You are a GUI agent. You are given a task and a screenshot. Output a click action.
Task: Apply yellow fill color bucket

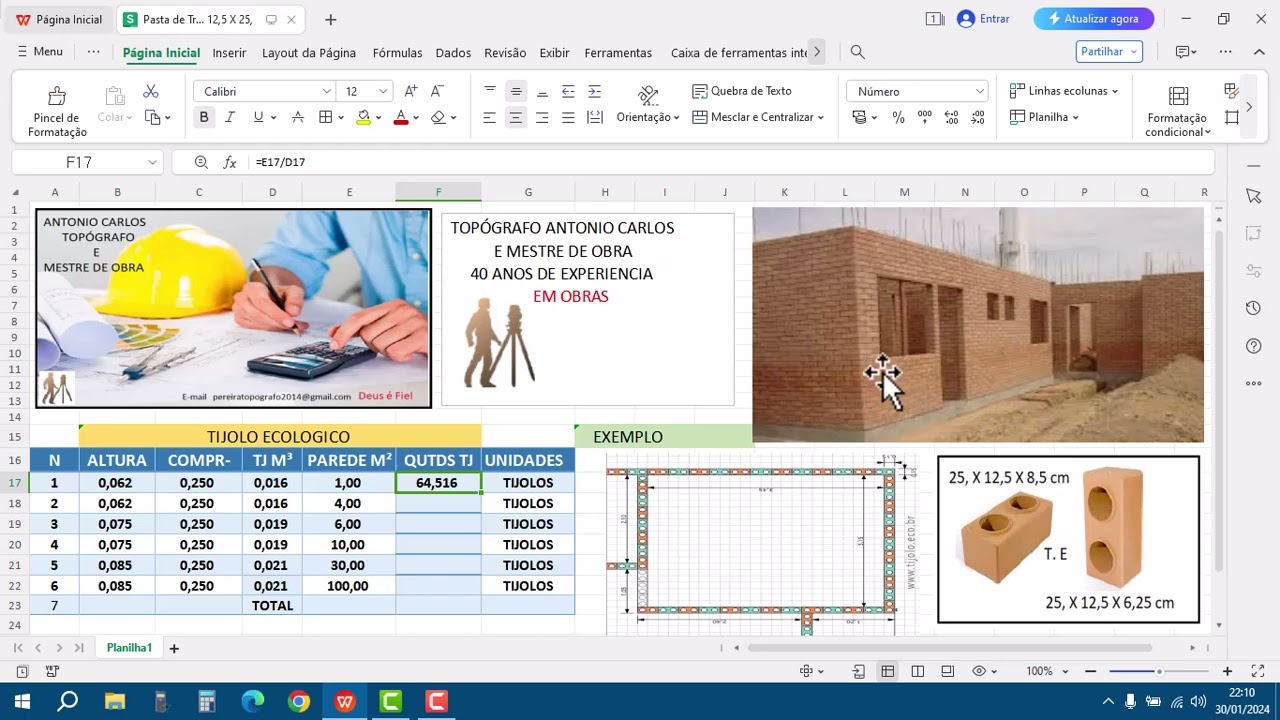[x=364, y=117]
